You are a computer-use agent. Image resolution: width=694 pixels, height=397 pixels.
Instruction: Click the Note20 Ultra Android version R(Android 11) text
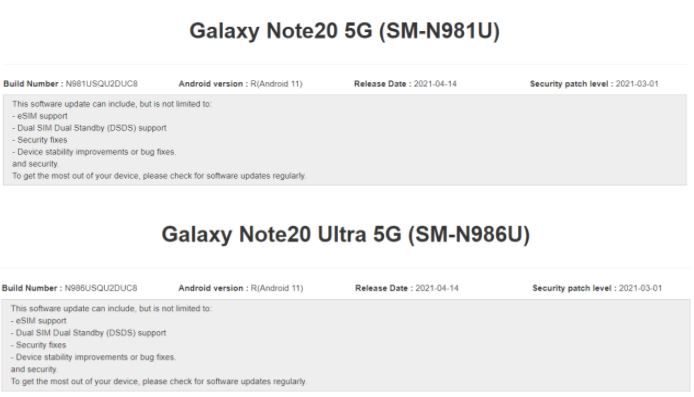coord(277,288)
